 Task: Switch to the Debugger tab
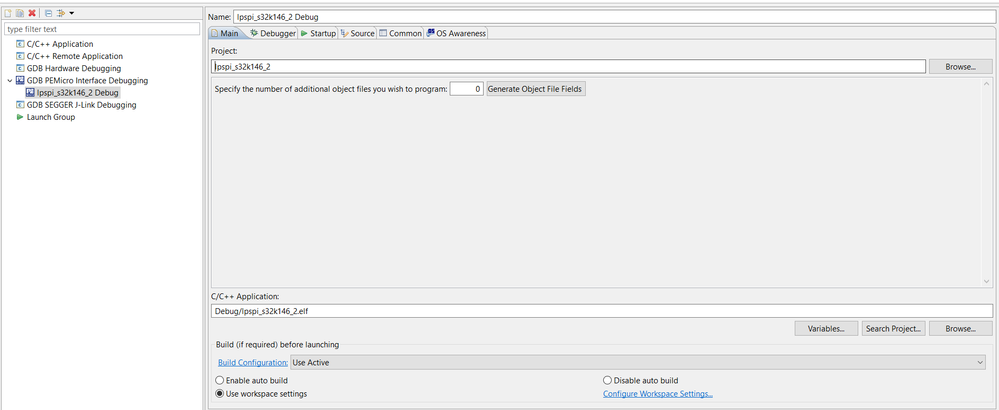tap(272, 33)
